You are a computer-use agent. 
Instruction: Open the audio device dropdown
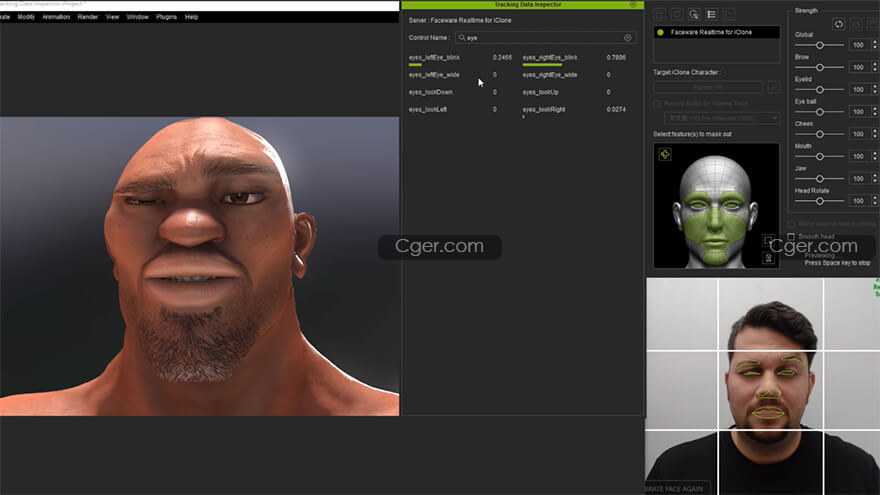click(722, 118)
